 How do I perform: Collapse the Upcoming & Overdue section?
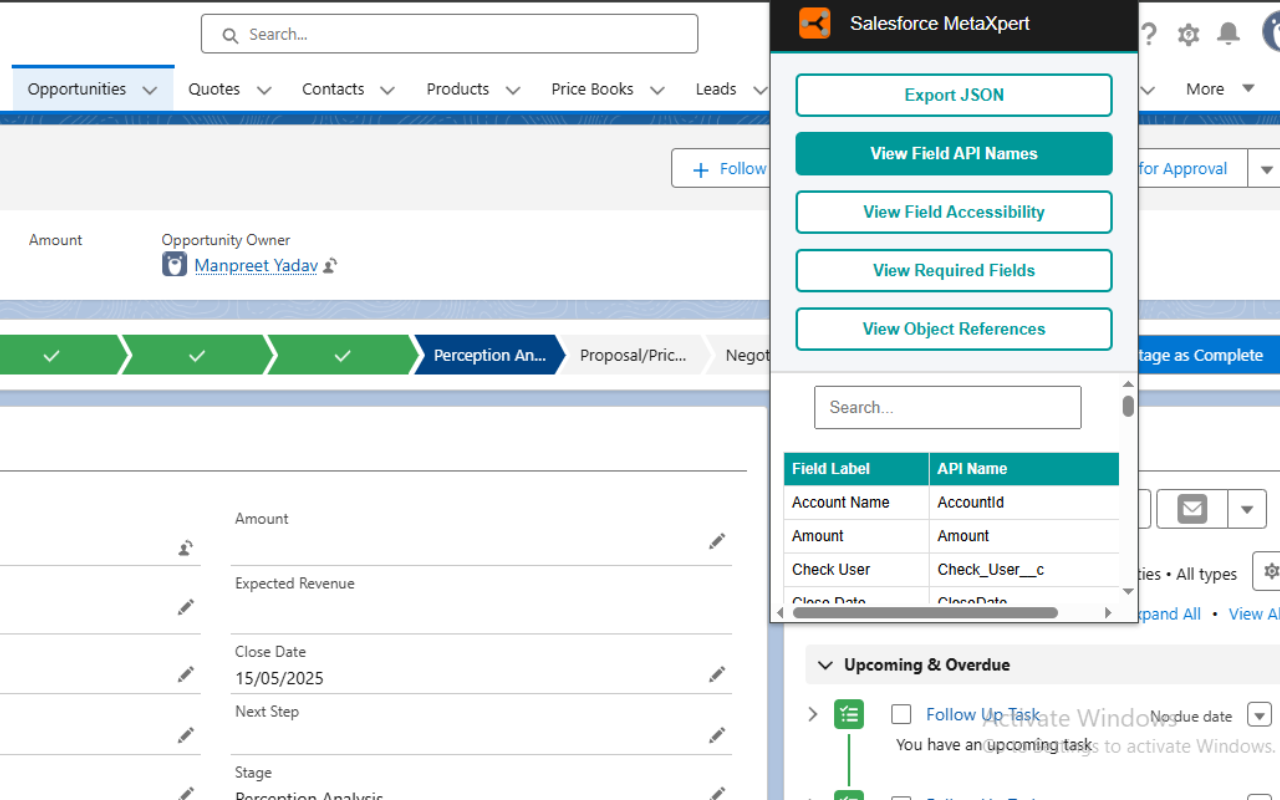coord(826,665)
